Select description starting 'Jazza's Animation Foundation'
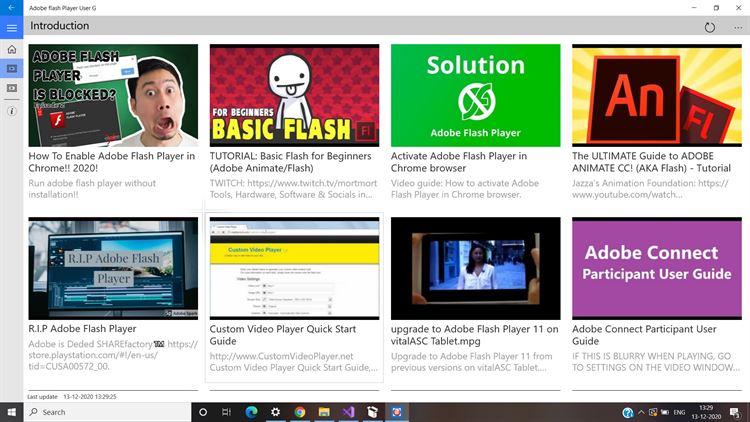This screenshot has width=750, height=422. pyautogui.click(x=650, y=189)
